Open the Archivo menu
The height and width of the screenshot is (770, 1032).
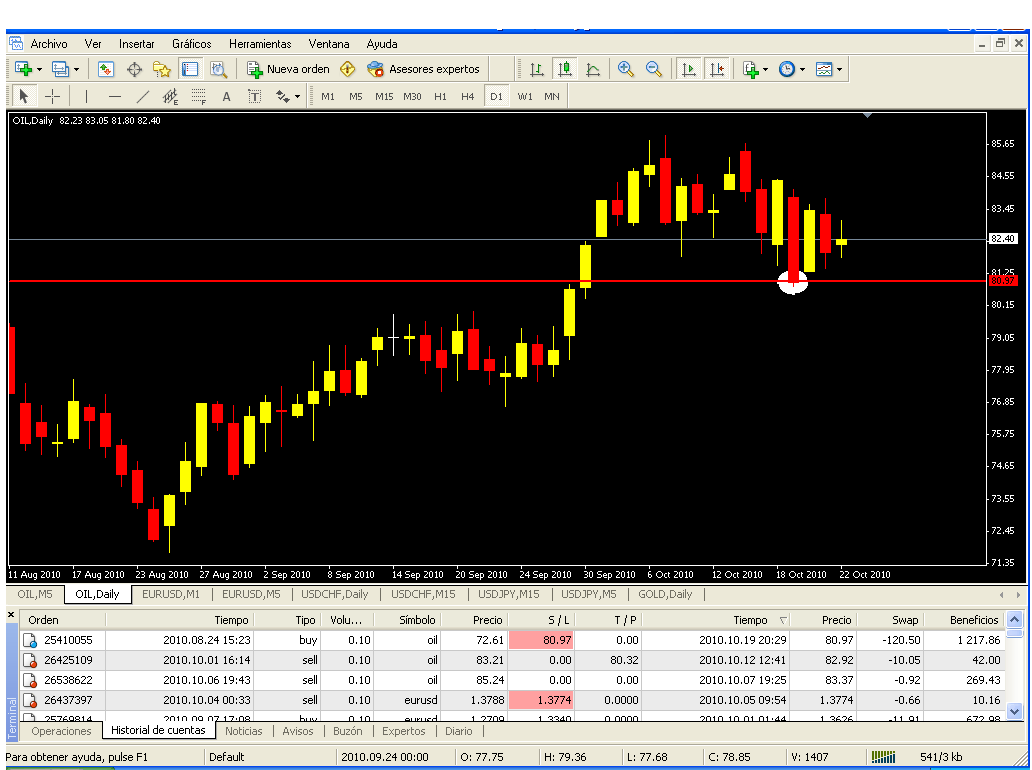(x=49, y=44)
